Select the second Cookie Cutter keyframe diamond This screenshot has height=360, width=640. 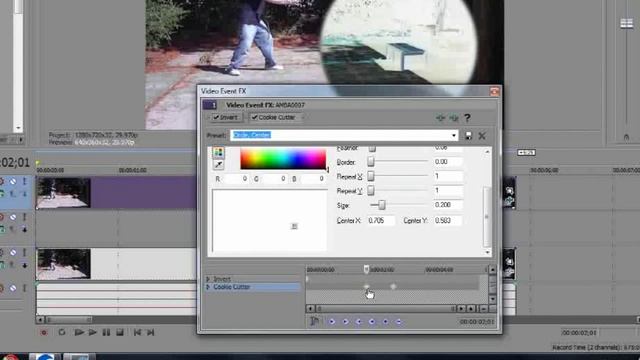pos(393,287)
